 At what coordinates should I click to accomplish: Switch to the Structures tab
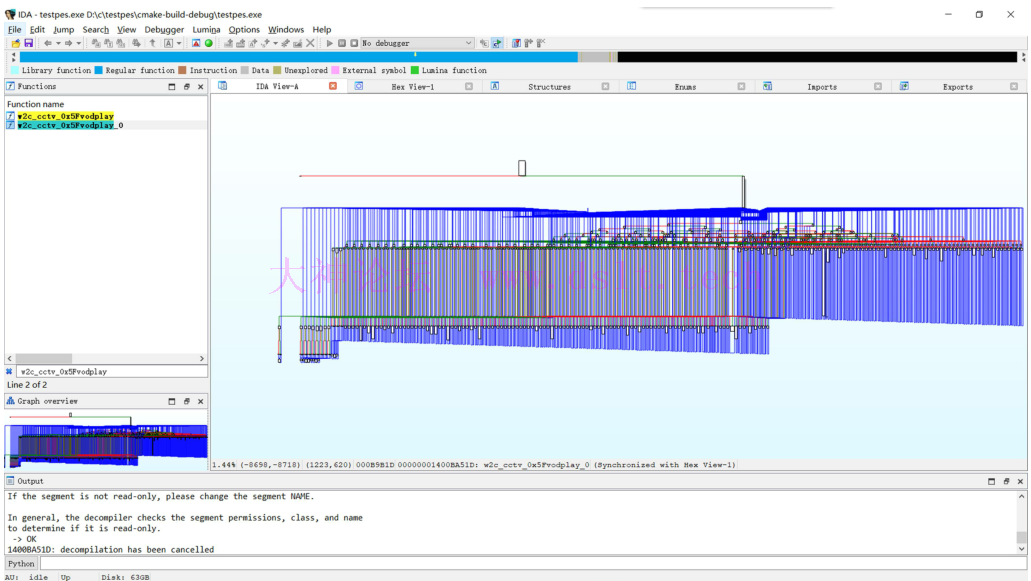pos(549,87)
